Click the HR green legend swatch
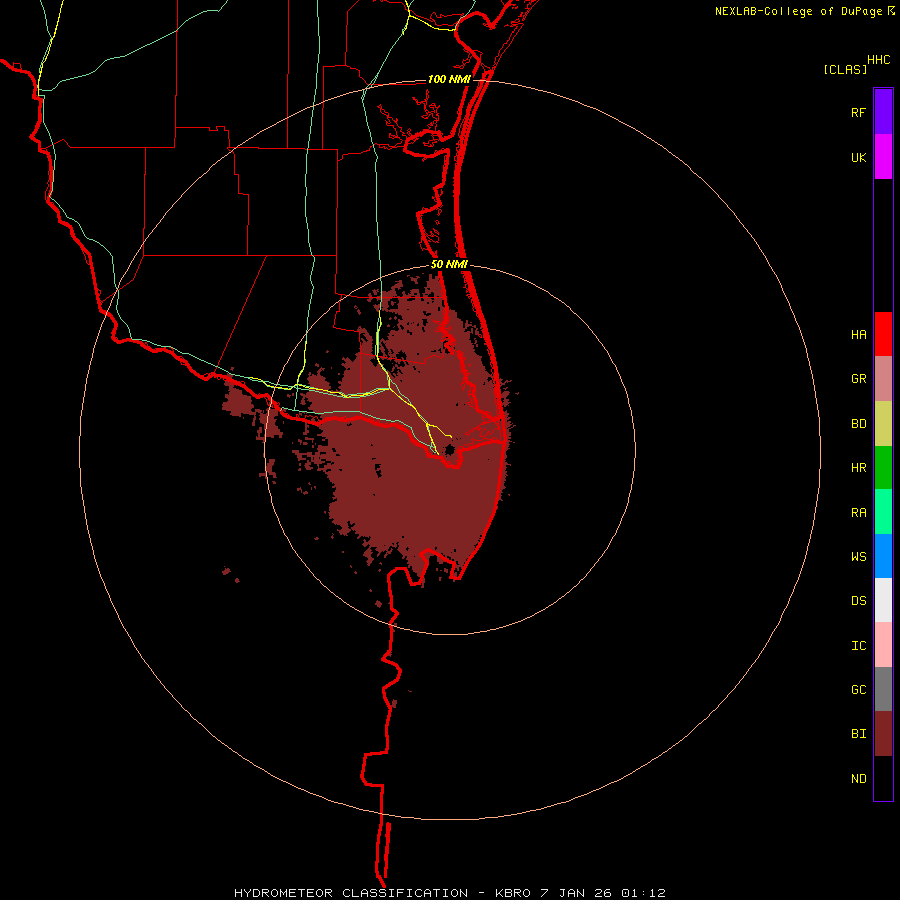 coord(883,468)
